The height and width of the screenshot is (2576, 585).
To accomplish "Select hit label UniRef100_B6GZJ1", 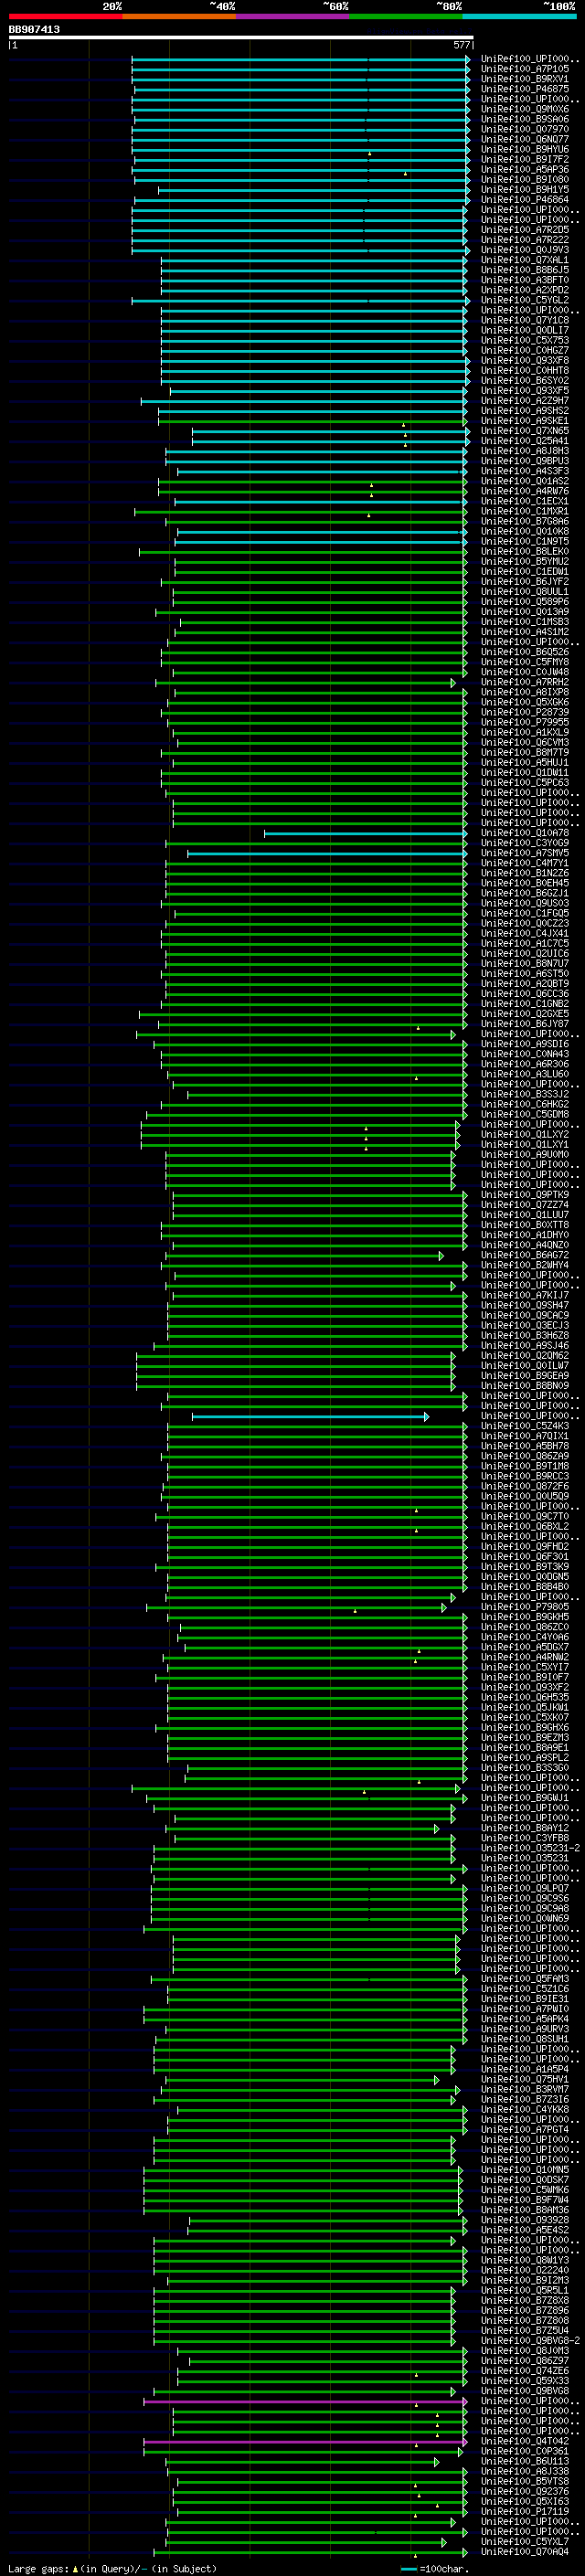I will [x=525, y=893].
